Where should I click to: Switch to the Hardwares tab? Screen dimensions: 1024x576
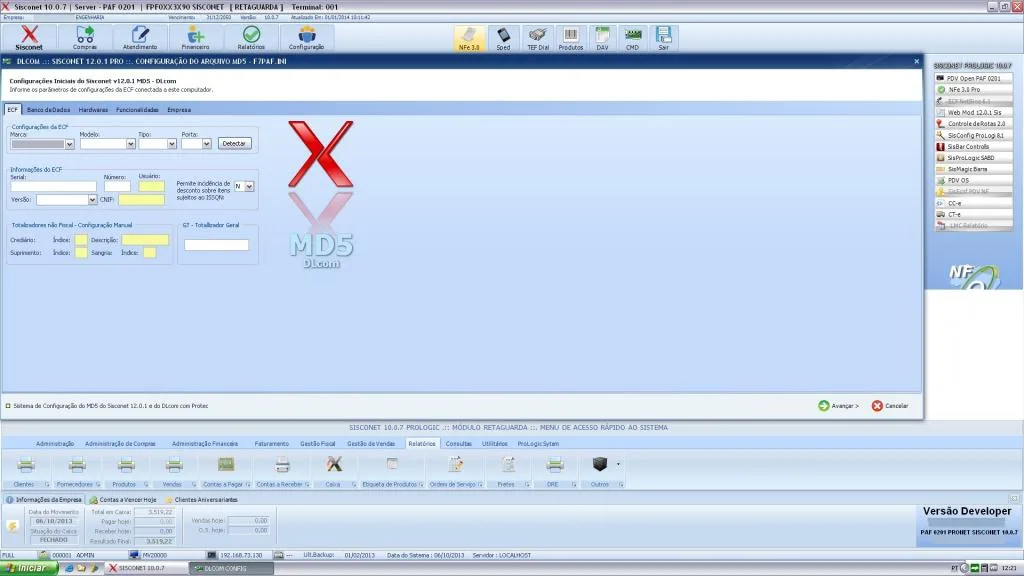click(93, 110)
